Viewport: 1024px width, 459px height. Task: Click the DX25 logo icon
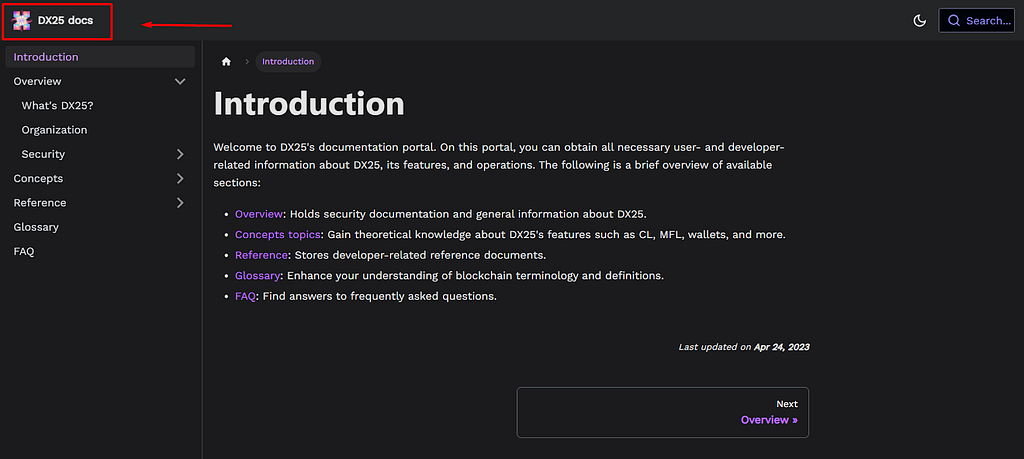point(22,21)
